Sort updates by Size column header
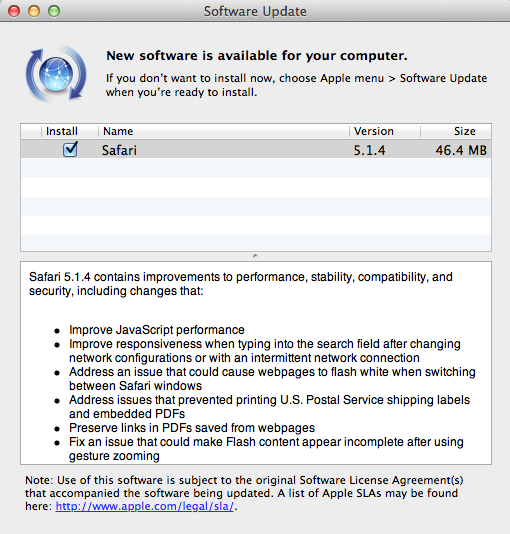The width and height of the screenshot is (510, 534). 456,131
